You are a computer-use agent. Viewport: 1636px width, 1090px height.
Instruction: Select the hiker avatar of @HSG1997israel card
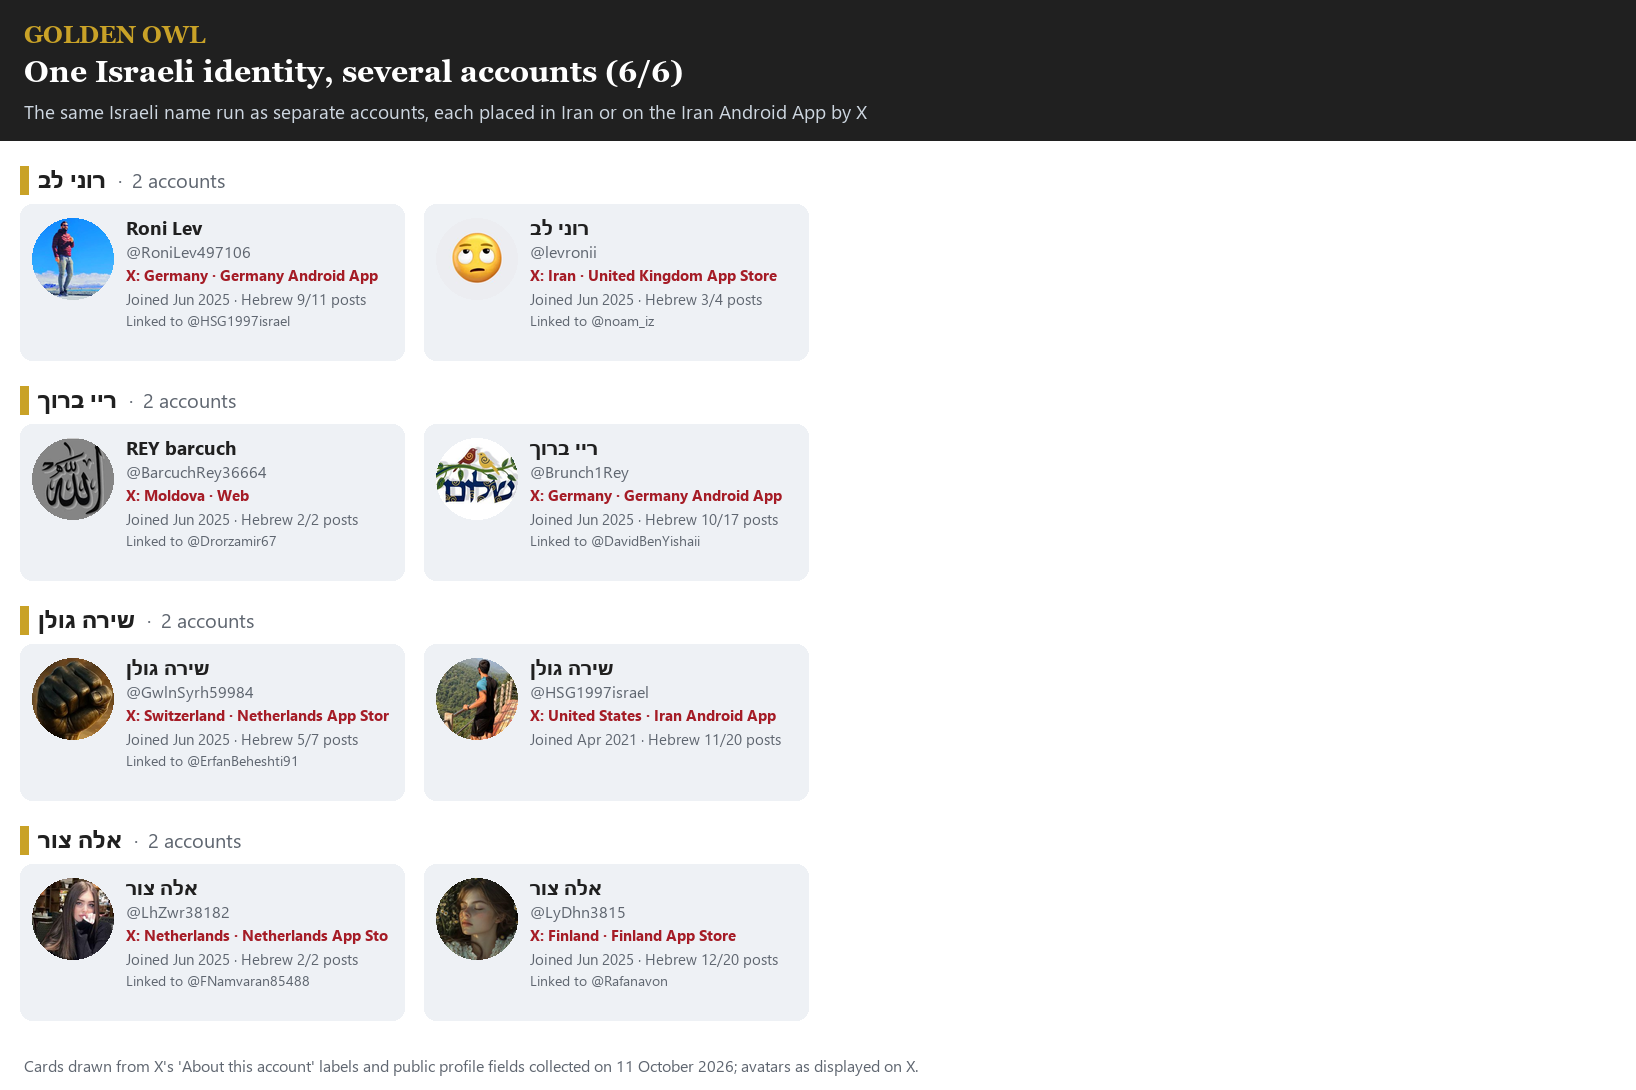click(x=477, y=699)
